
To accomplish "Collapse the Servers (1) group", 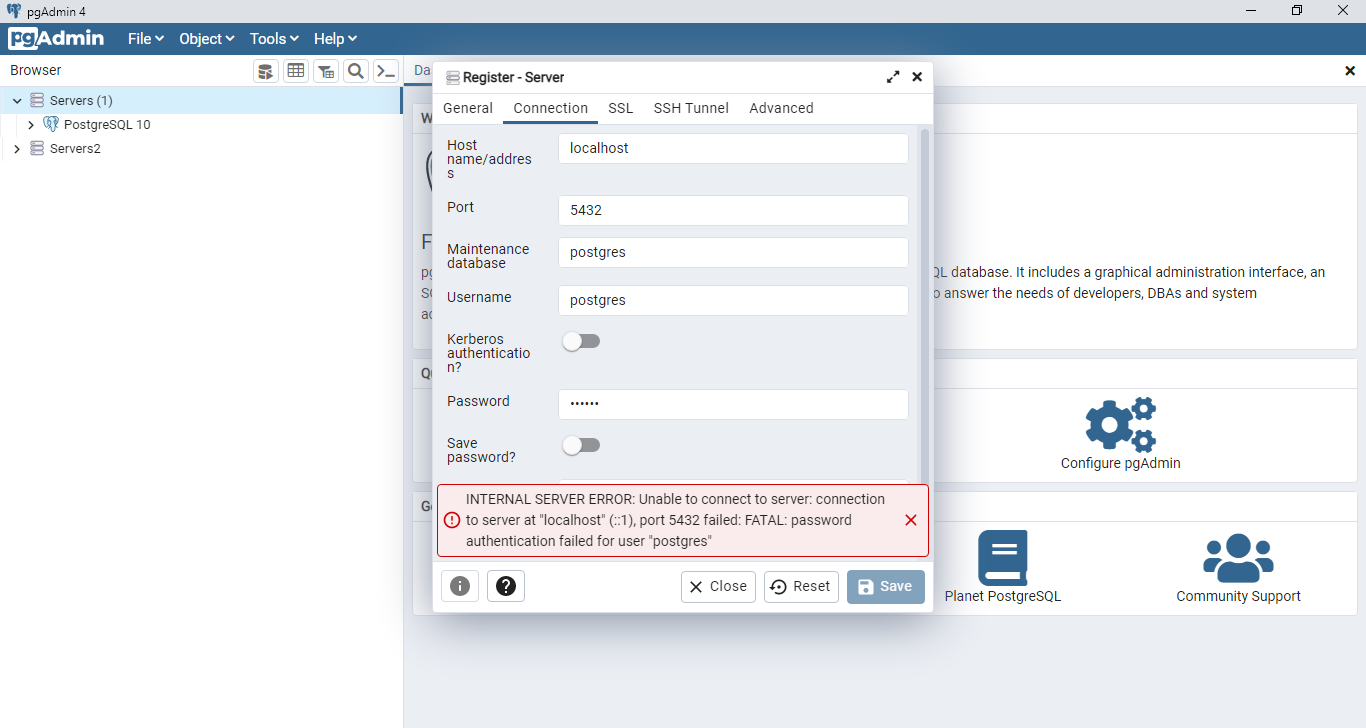I will pyautogui.click(x=17, y=101).
